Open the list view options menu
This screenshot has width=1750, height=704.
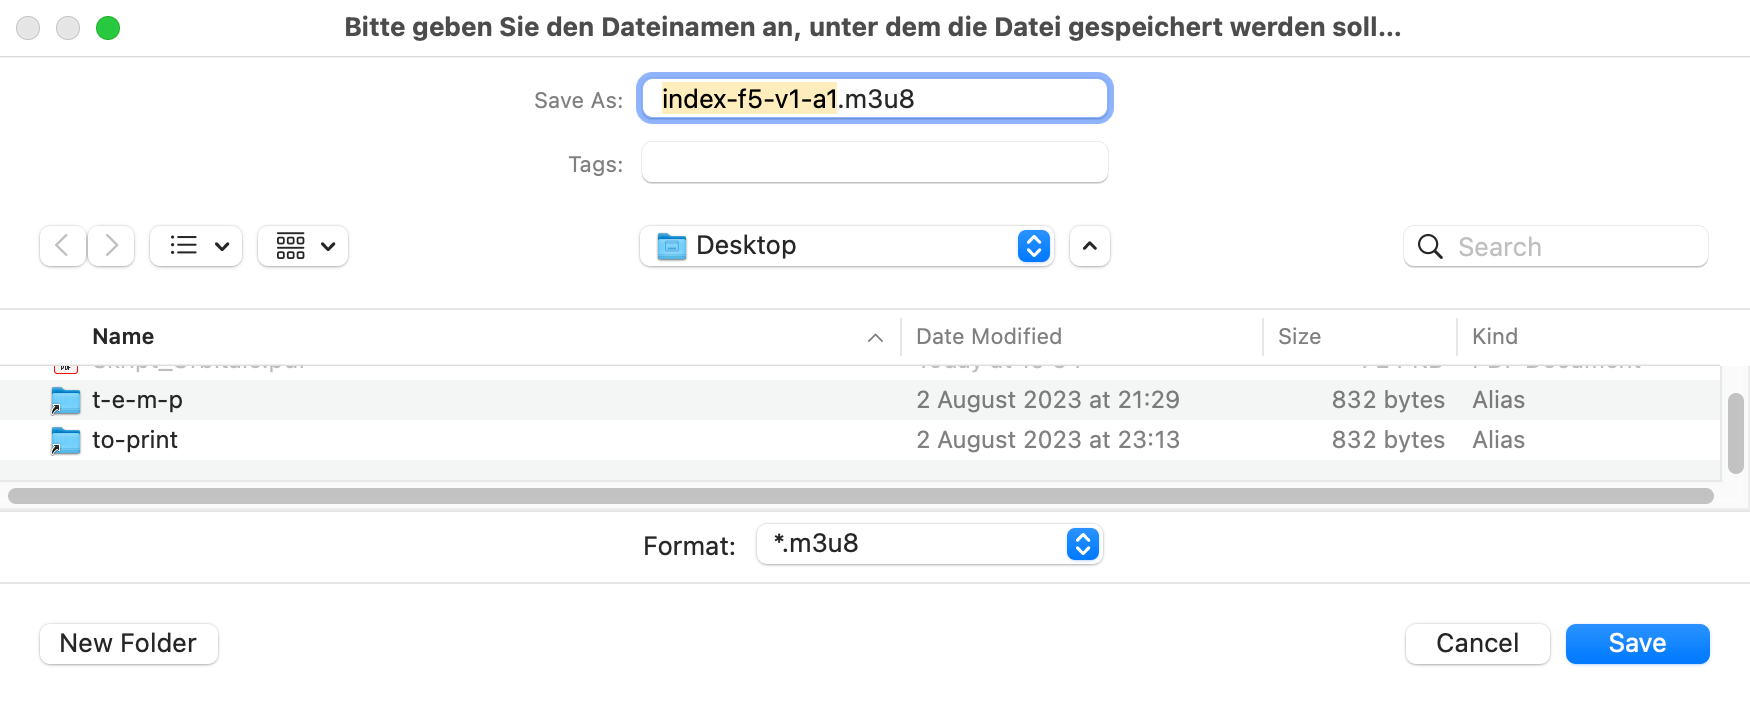196,246
